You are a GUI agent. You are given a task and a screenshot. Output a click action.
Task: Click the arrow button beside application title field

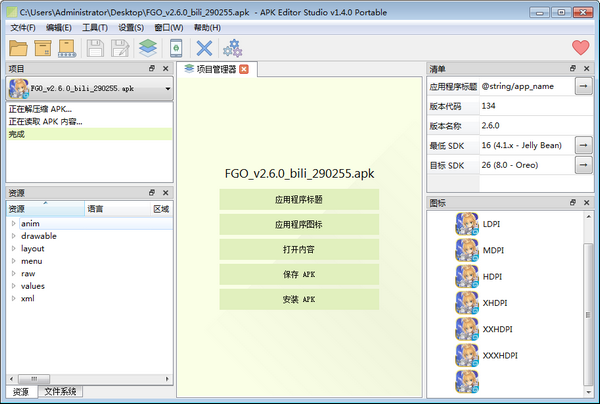(584, 87)
